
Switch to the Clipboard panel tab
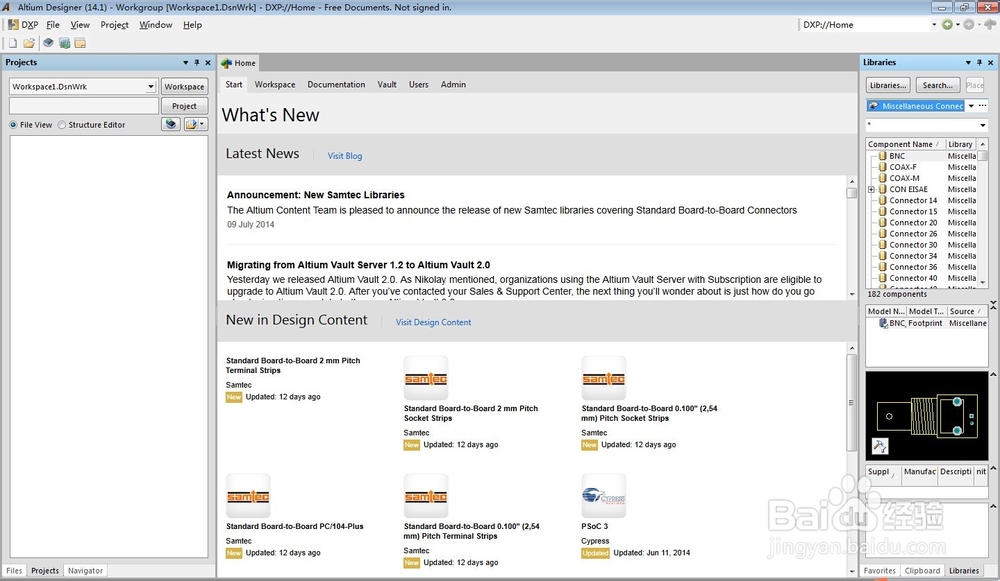point(922,571)
